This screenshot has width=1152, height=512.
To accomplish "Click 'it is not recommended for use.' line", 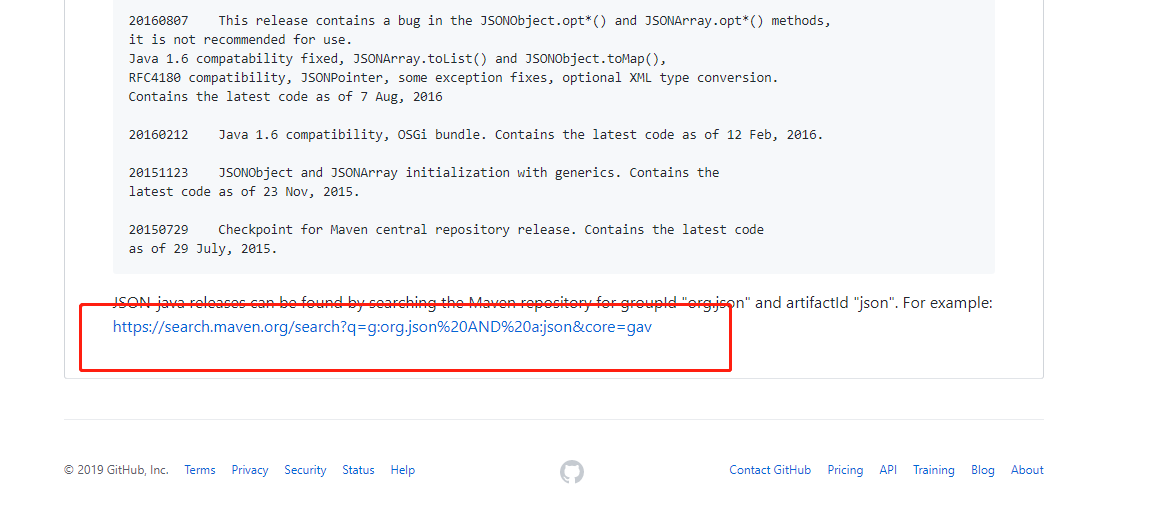I will pos(240,40).
